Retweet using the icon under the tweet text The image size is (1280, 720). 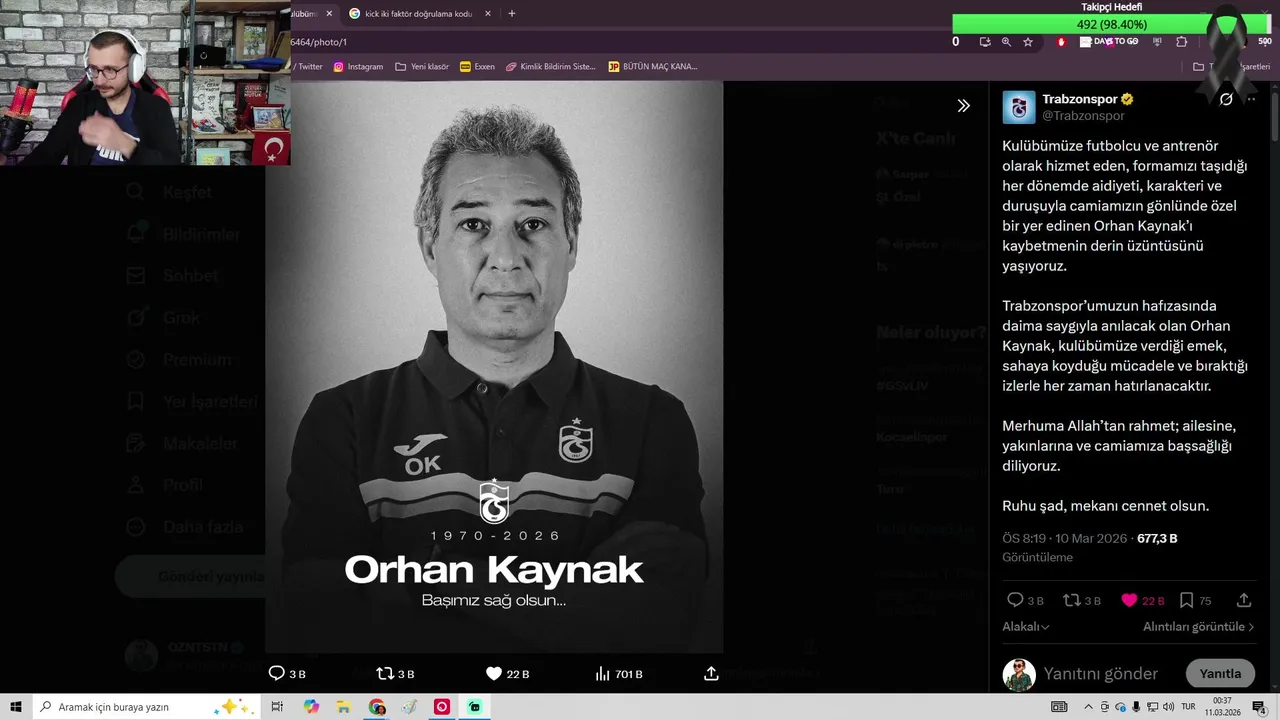tap(1072, 600)
